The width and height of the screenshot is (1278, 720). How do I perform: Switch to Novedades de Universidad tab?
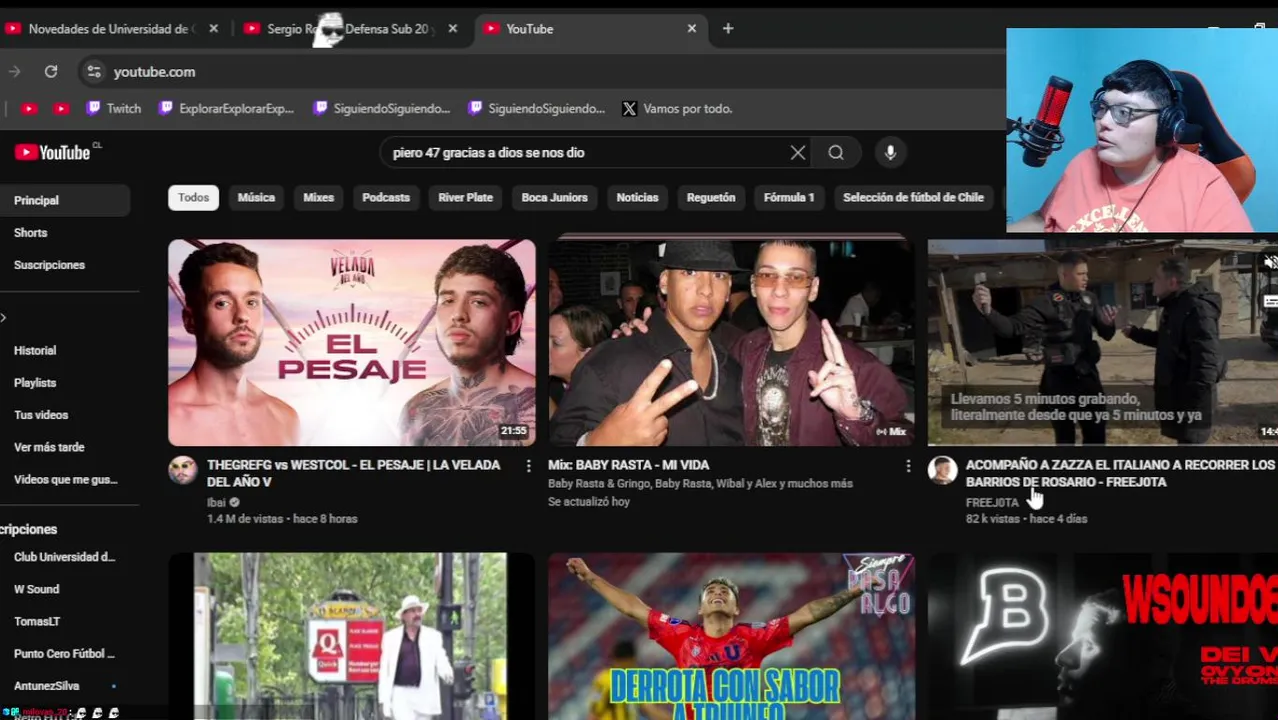tap(110, 29)
